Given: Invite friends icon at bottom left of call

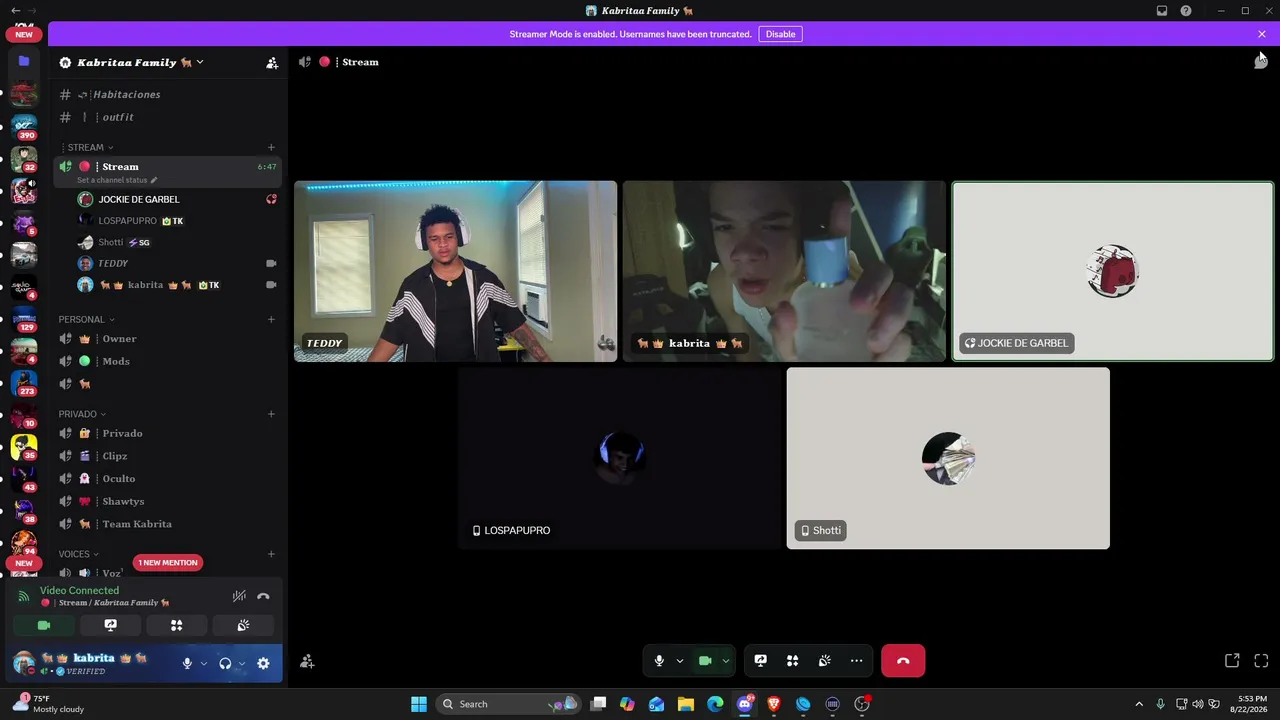Looking at the screenshot, I should 307,661.
